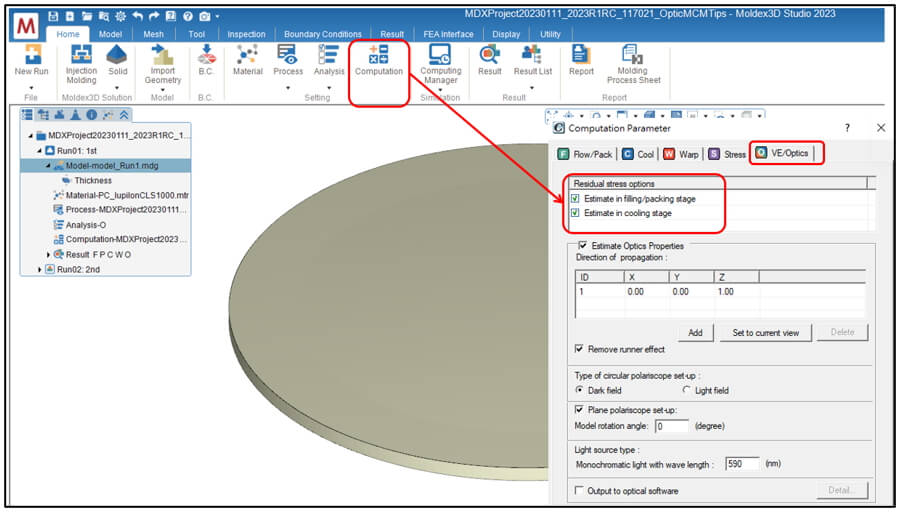
Task: Click the wave length 590 field
Action: (x=742, y=464)
